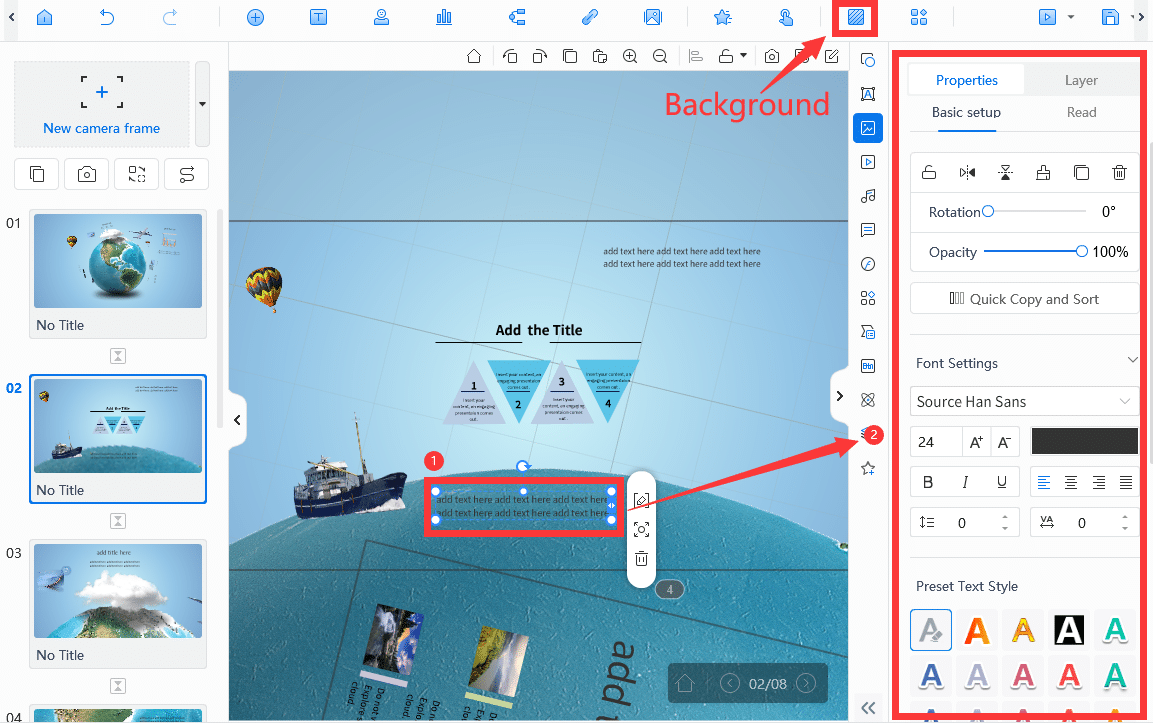This screenshot has height=723, width=1153.
Task: Click the New camera frame button
Action: click(x=101, y=105)
